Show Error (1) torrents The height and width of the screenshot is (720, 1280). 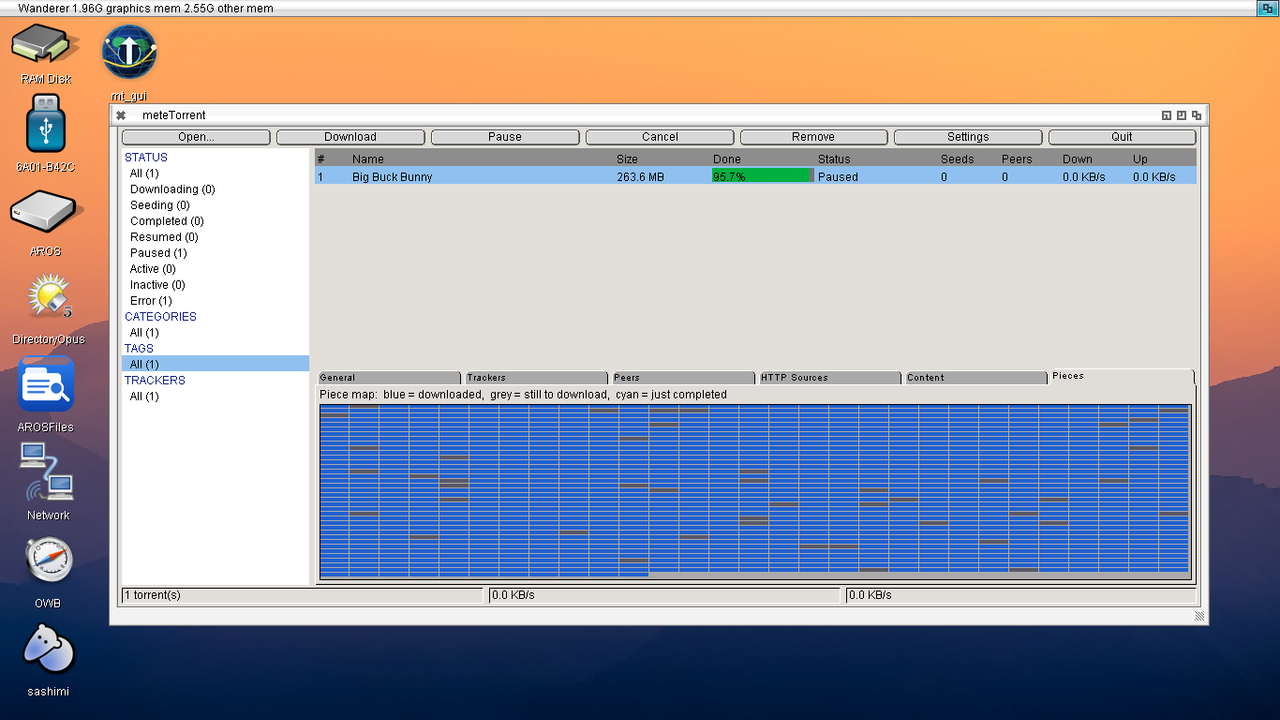151,301
